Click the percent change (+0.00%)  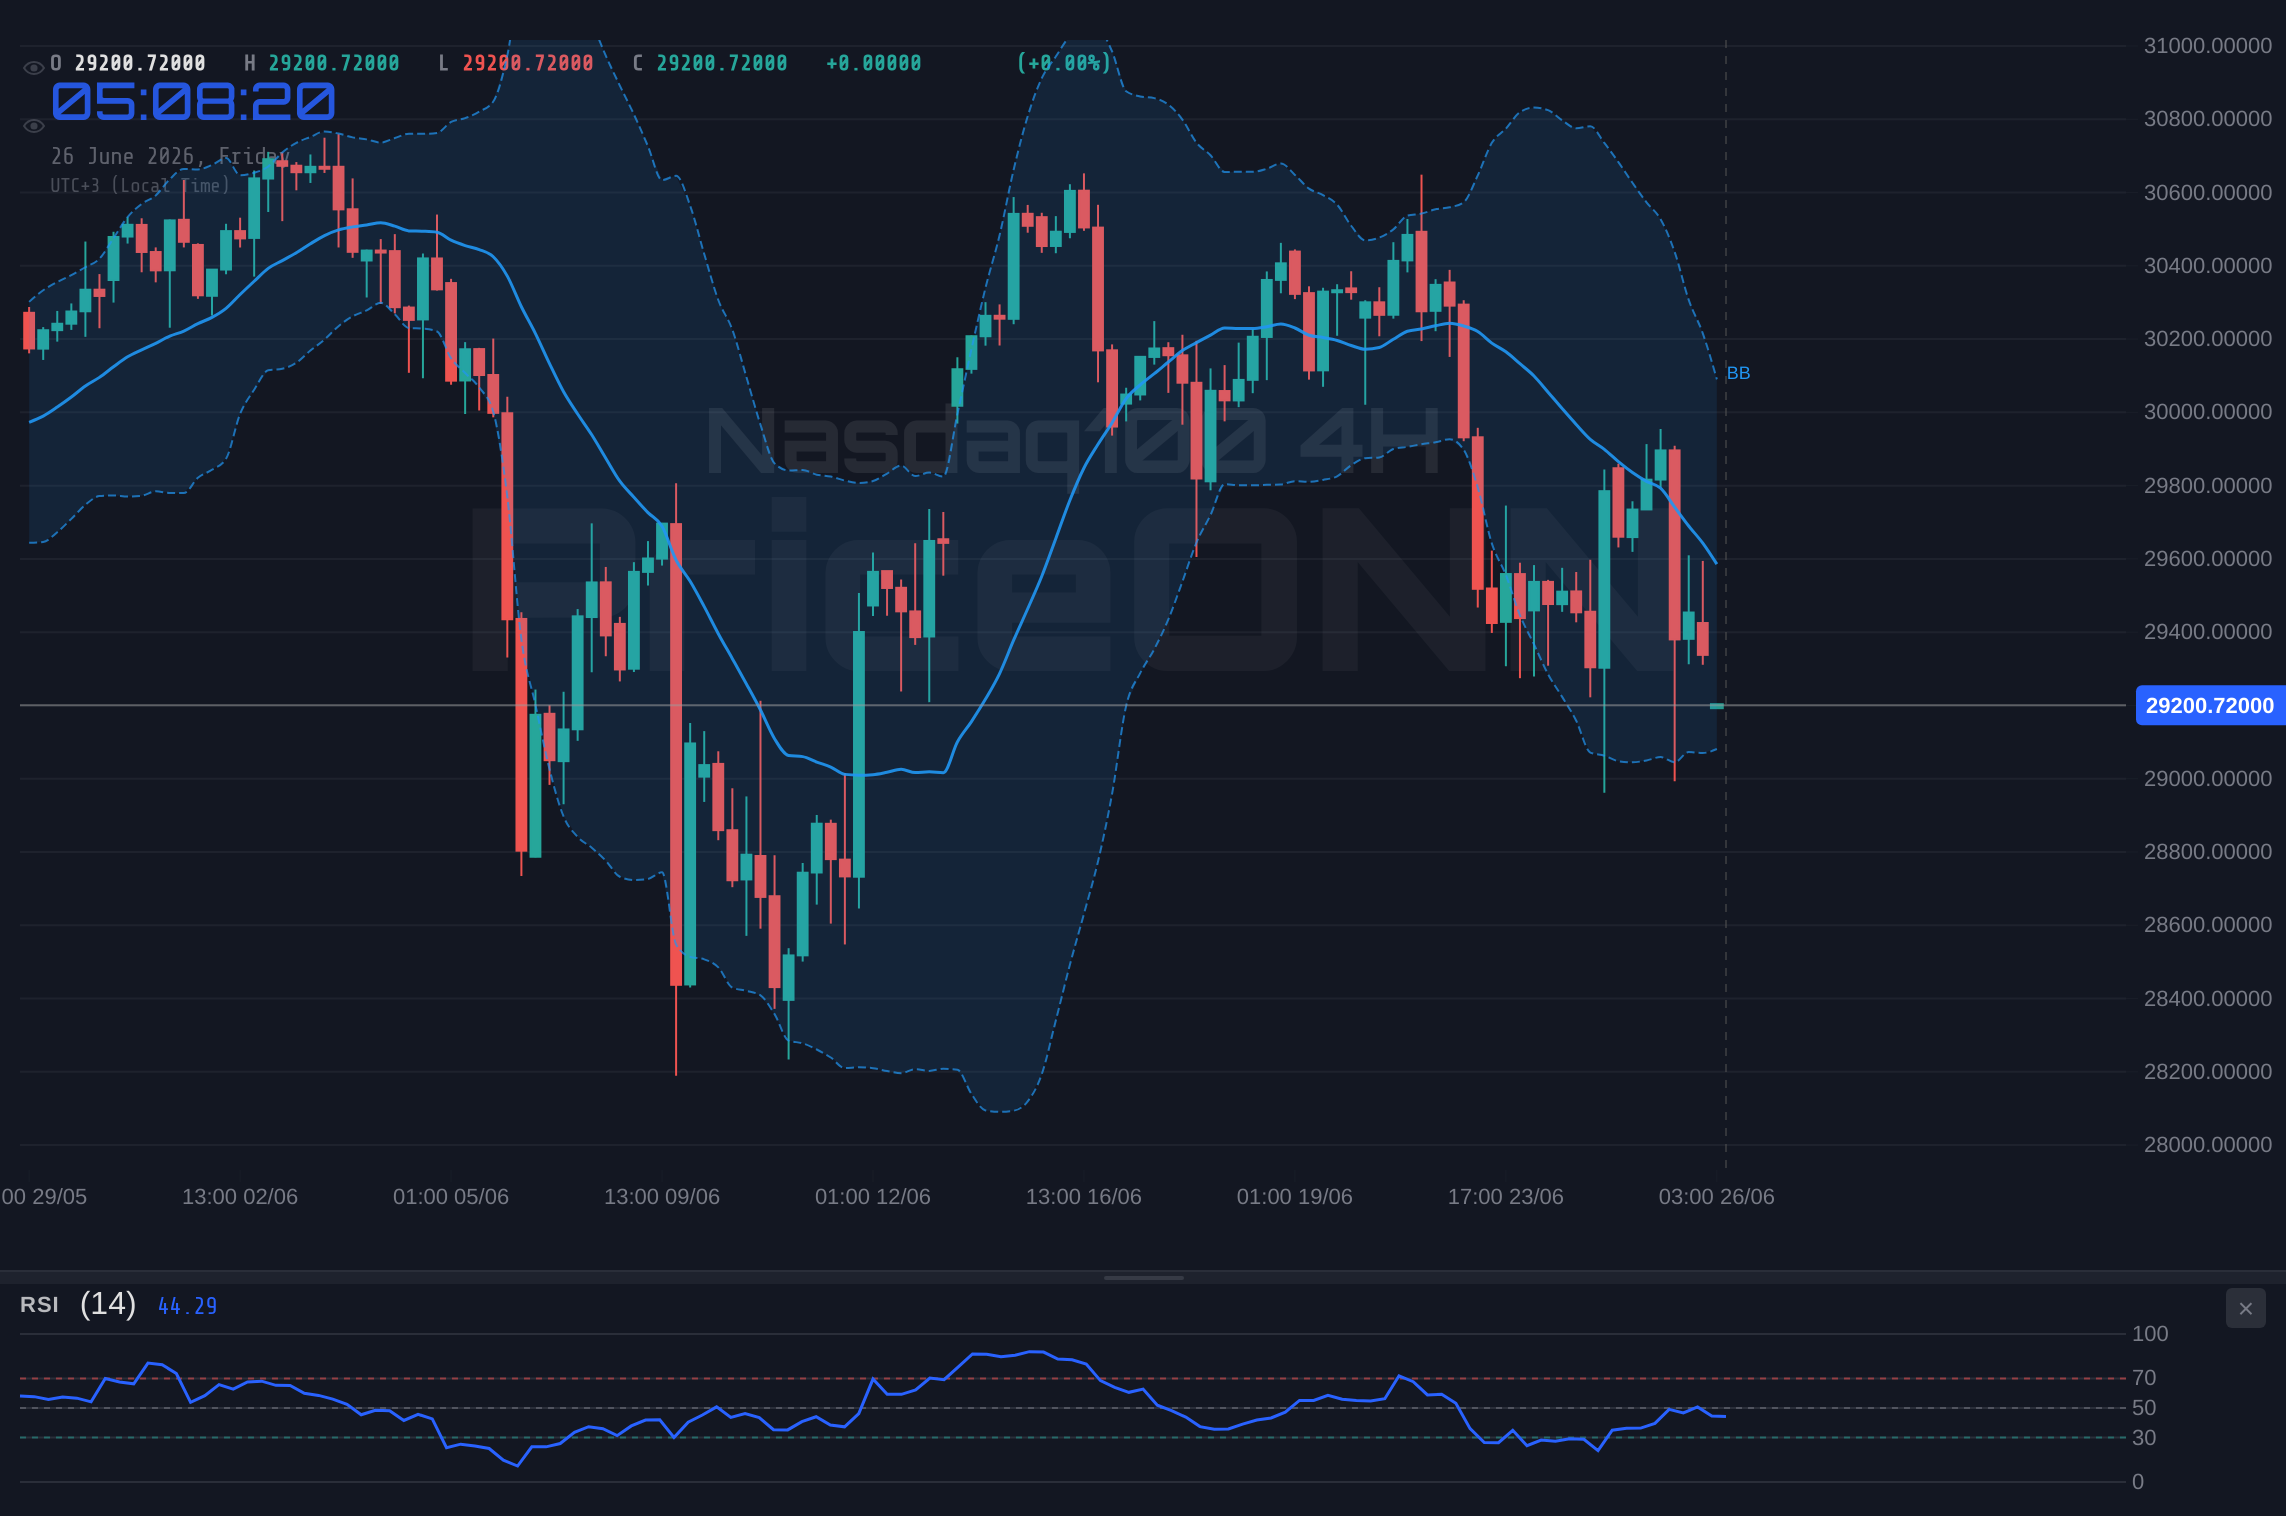pos(1064,63)
